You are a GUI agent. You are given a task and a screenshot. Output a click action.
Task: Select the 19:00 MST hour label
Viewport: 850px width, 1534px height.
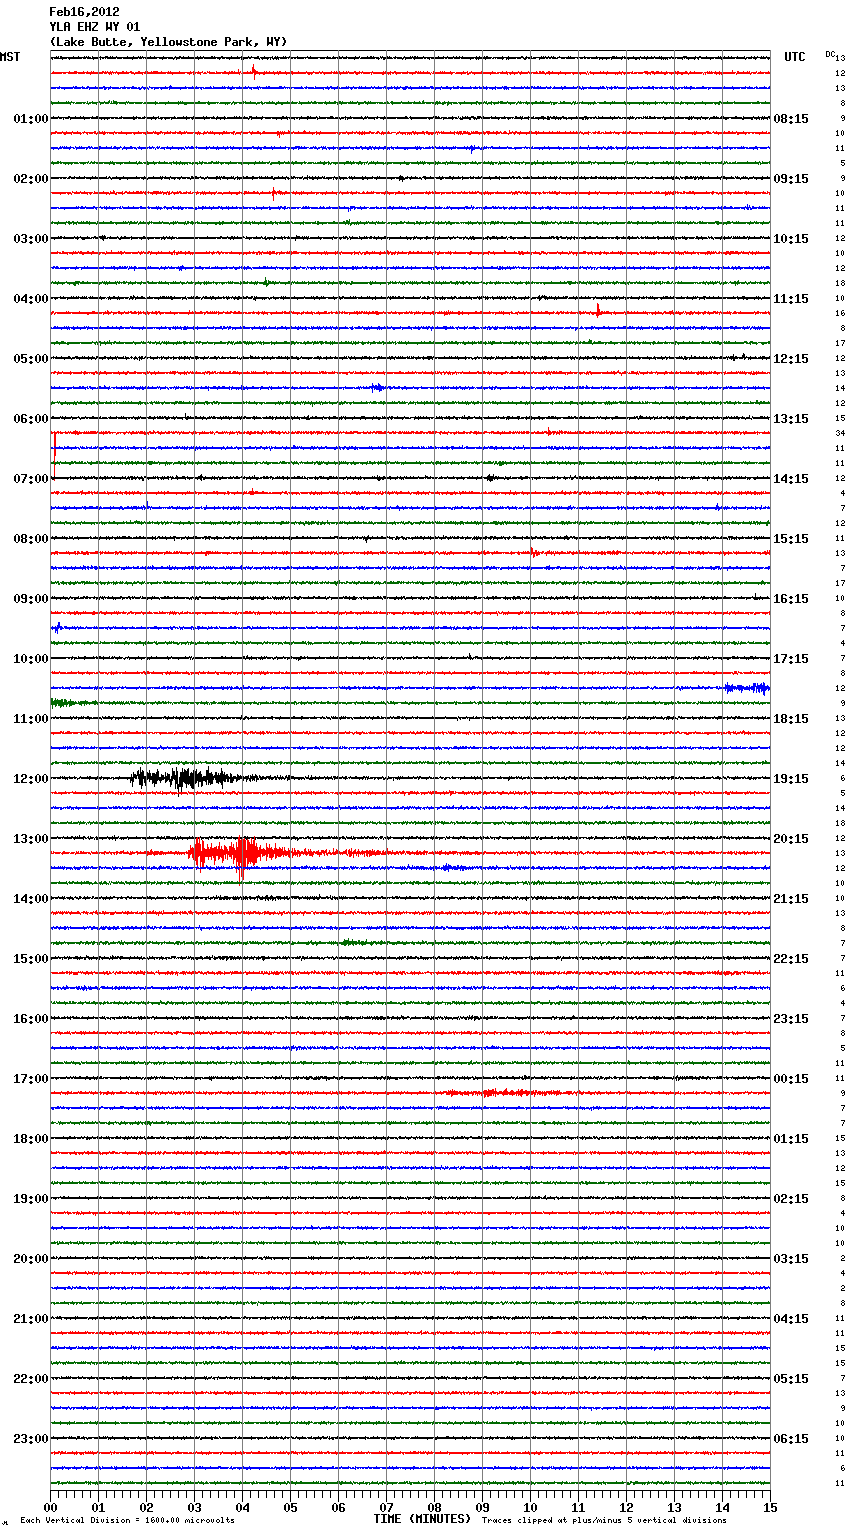coord(31,1199)
